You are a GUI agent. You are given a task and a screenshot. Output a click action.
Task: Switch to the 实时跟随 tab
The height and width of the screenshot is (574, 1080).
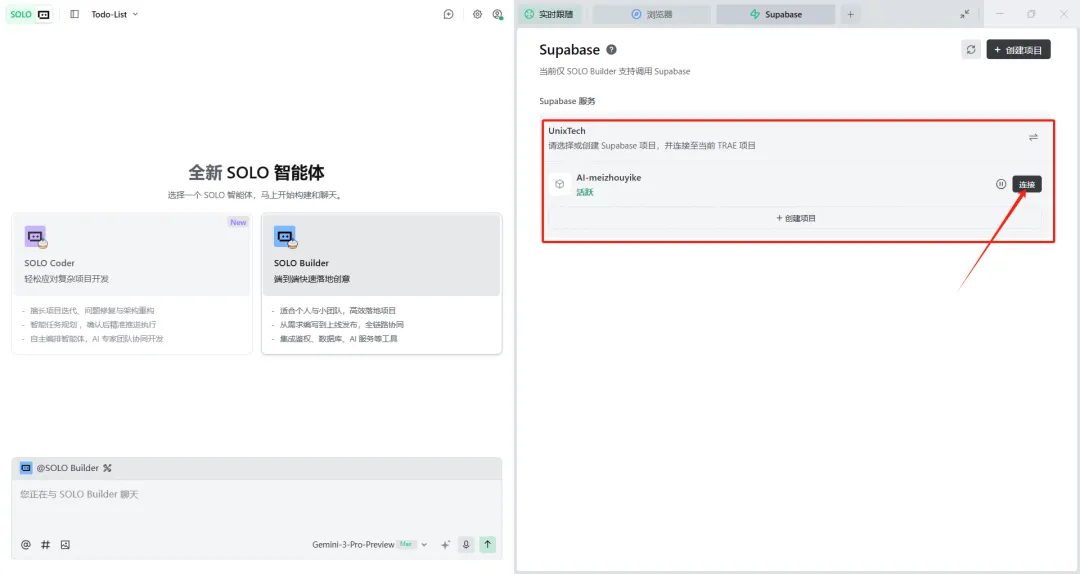click(x=549, y=14)
